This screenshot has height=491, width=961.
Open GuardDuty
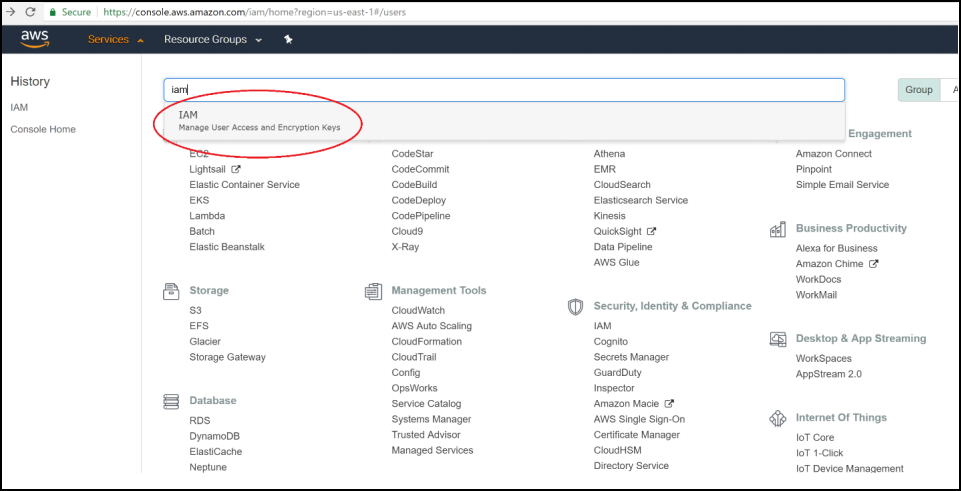tap(618, 373)
